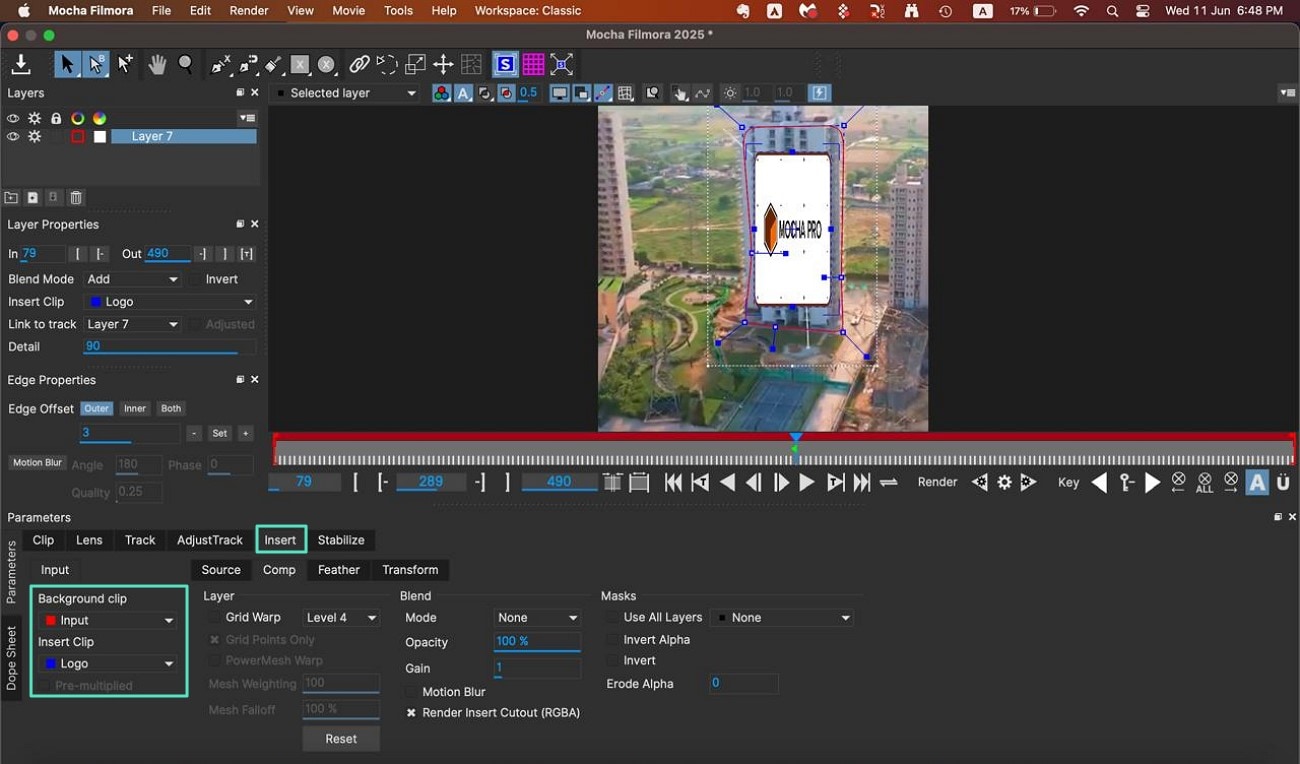Click the Reset button

[x=341, y=739]
